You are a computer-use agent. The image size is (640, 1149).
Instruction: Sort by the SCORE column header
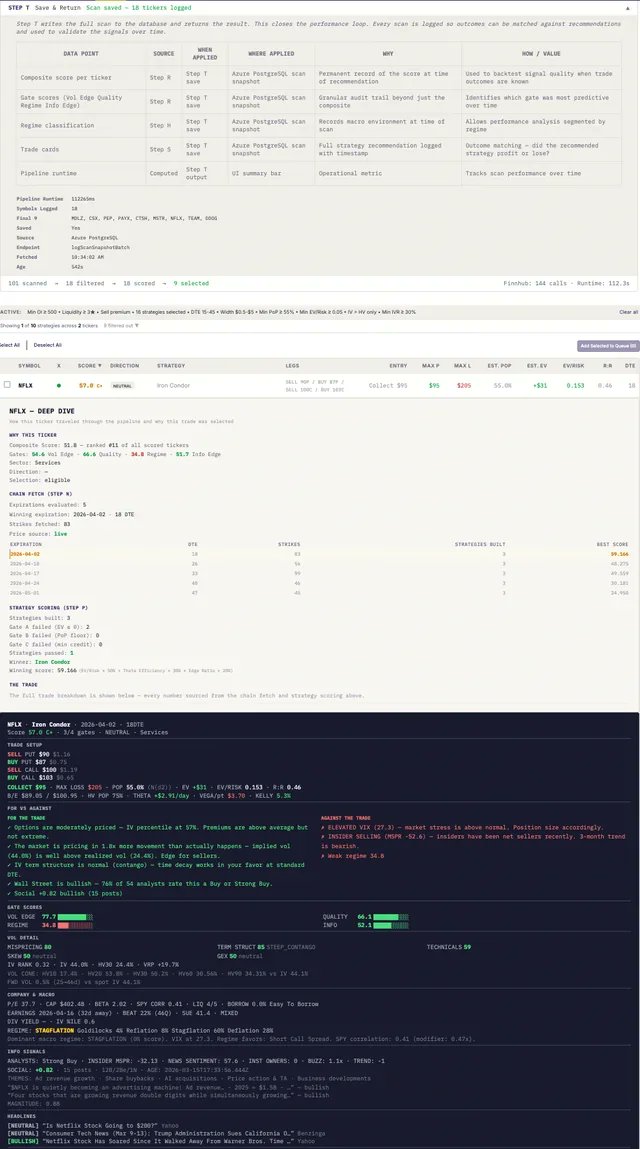coord(91,366)
